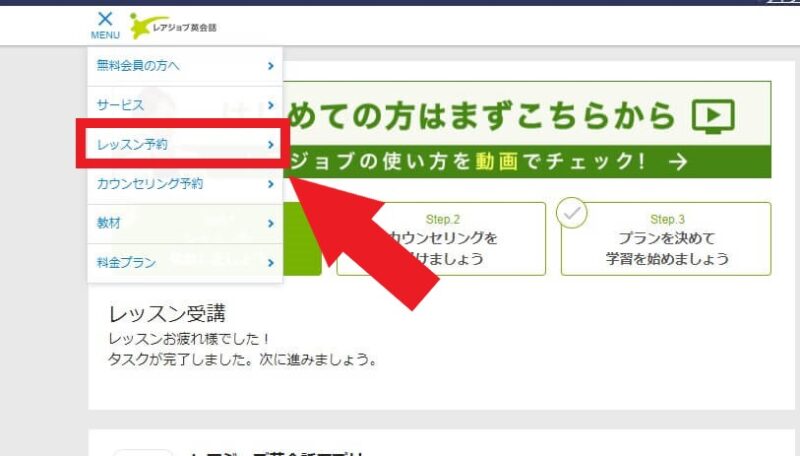Viewport: 800px width, 456px height.
Task: Click the checkmark circle on the Step.3 card
Action: pyautogui.click(x=572, y=214)
